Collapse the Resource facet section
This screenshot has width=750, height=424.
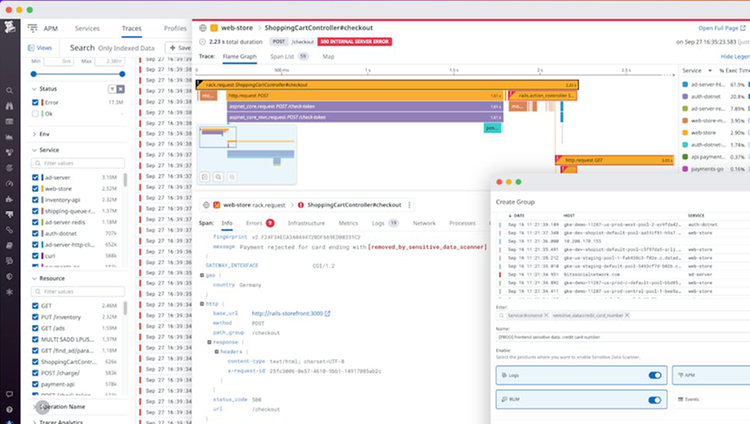[34, 279]
